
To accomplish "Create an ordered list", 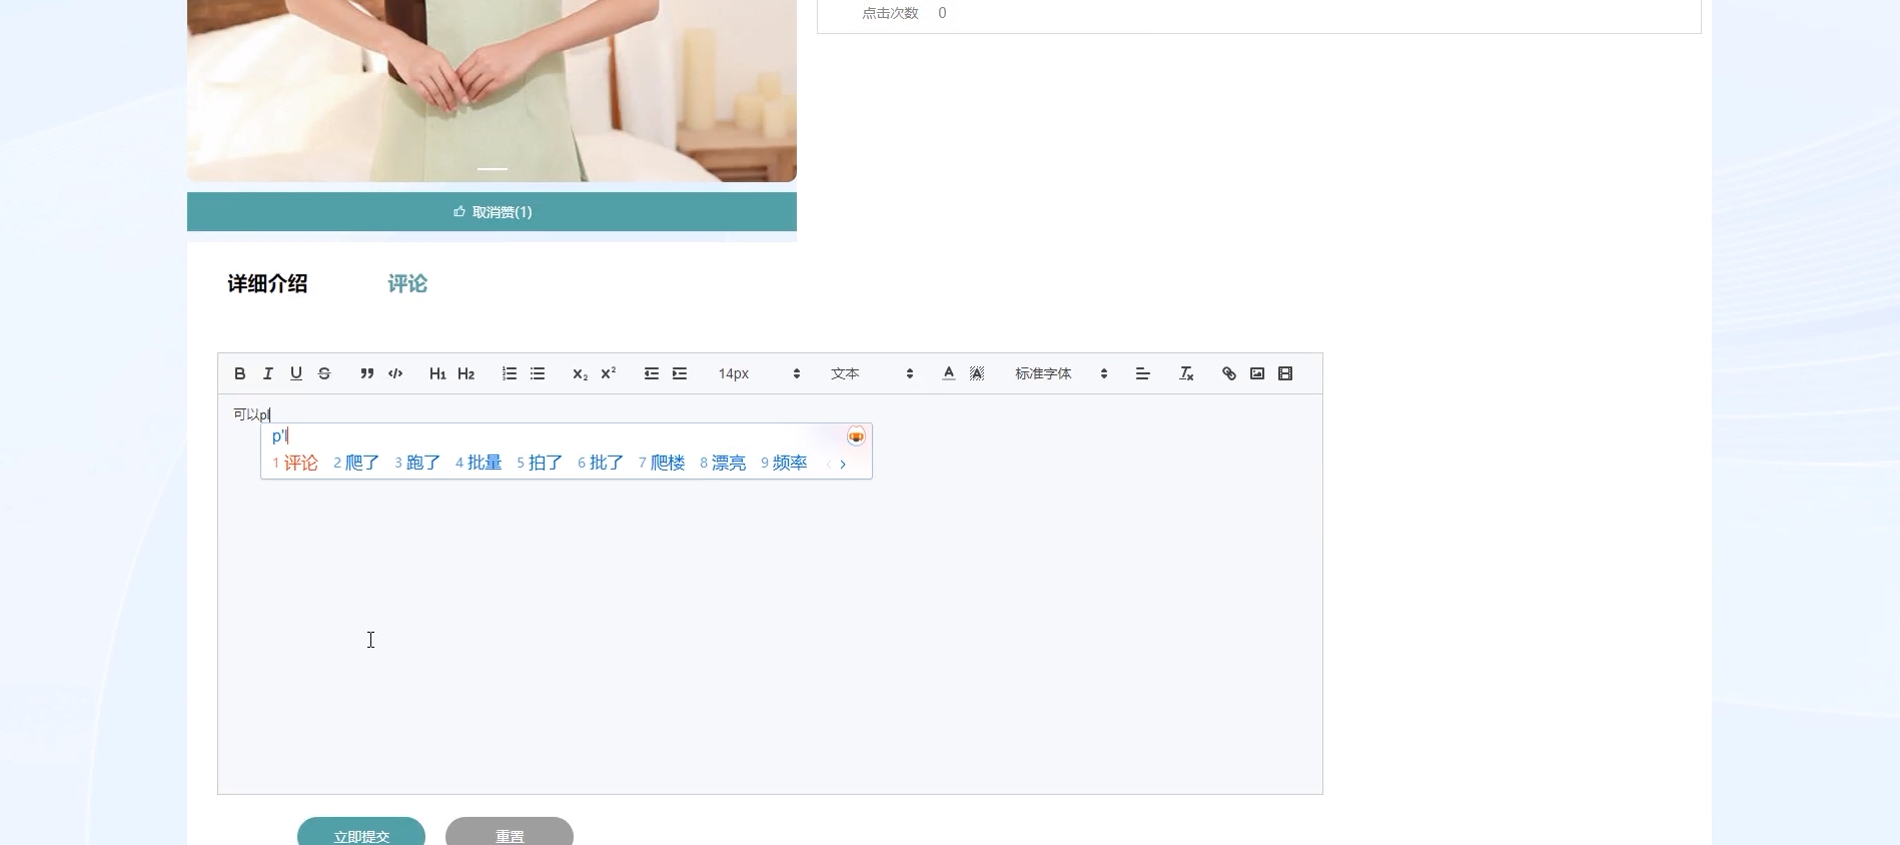I will coord(509,373).
